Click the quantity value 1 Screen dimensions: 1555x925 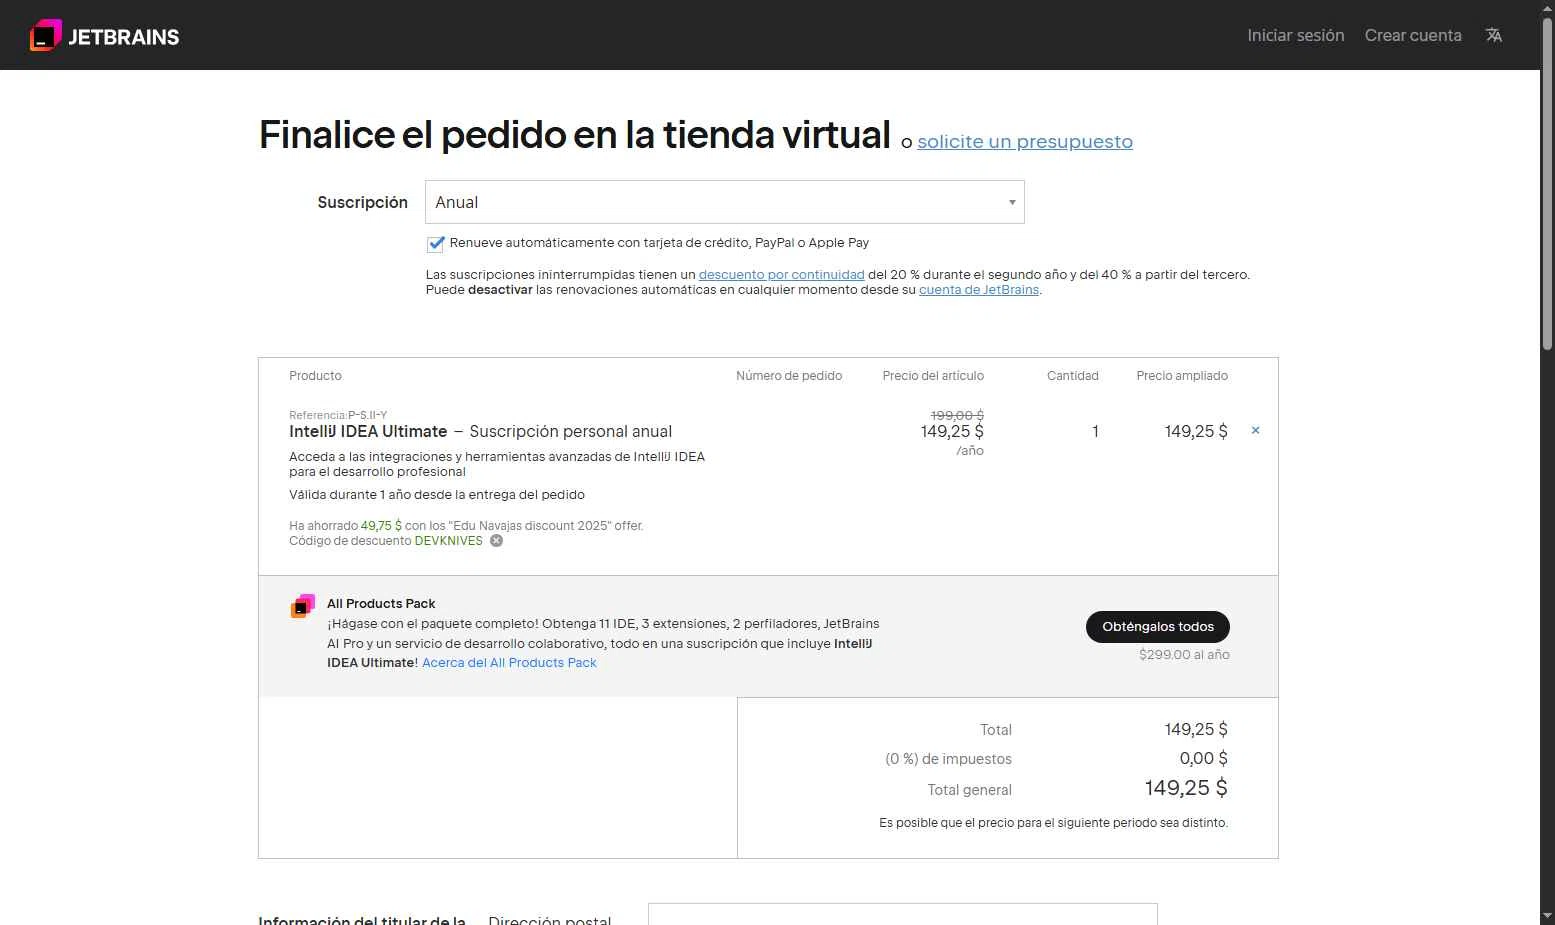1095,432
